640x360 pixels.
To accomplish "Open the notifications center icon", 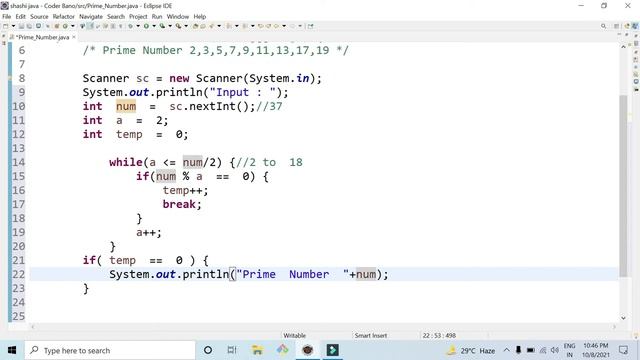I will (x=623, y=350).
